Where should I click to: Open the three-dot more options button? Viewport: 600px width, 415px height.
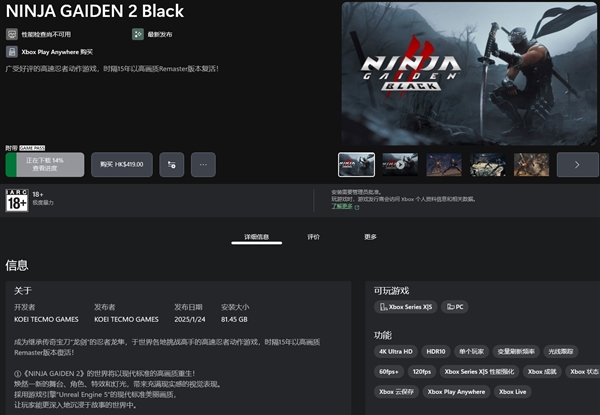pyautogui.click(x=203, y=164)
